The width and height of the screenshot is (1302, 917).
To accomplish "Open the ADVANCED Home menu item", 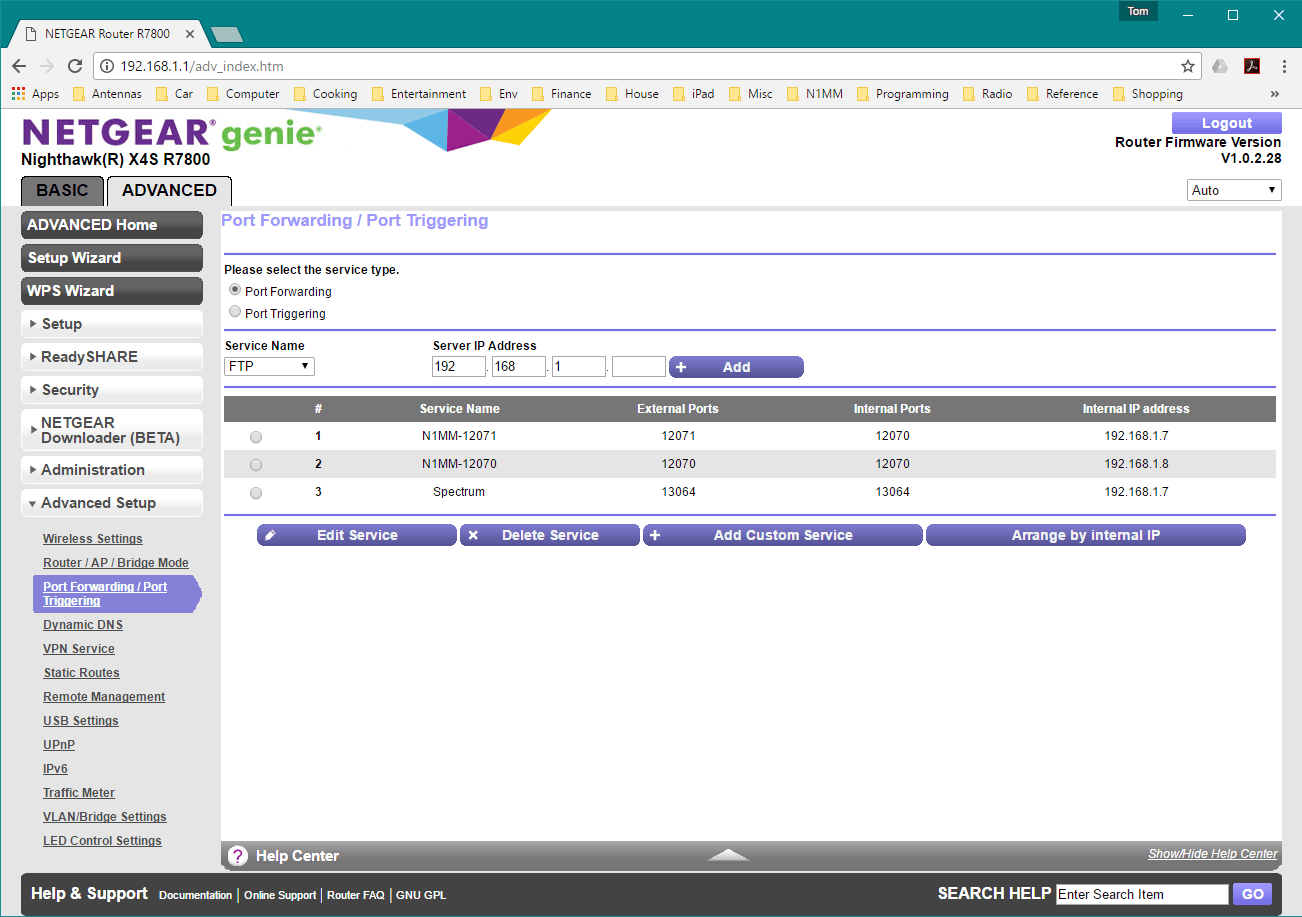I will pos(112,225).
